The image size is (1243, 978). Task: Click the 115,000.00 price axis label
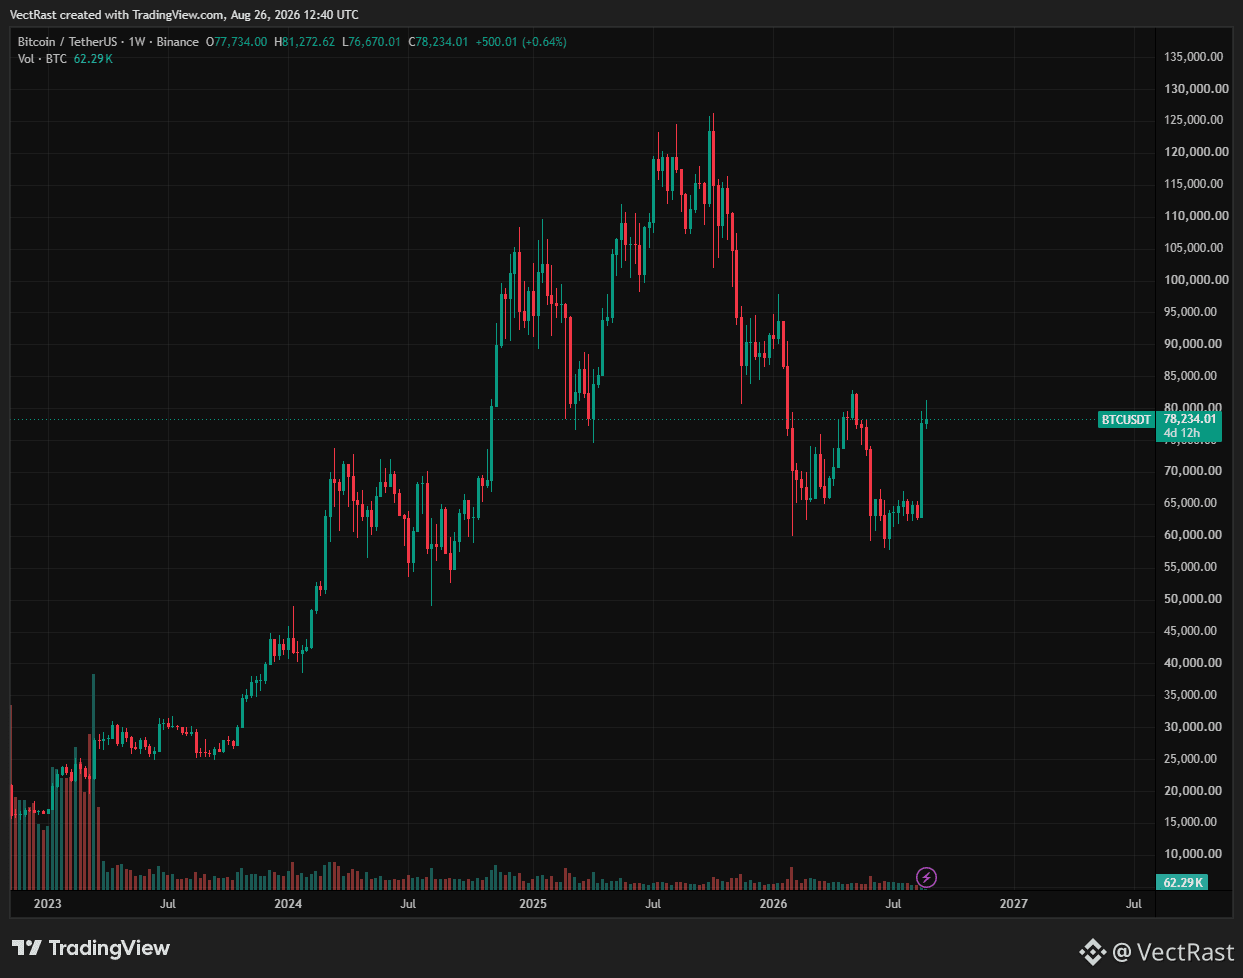click(x=1194, y=184)
